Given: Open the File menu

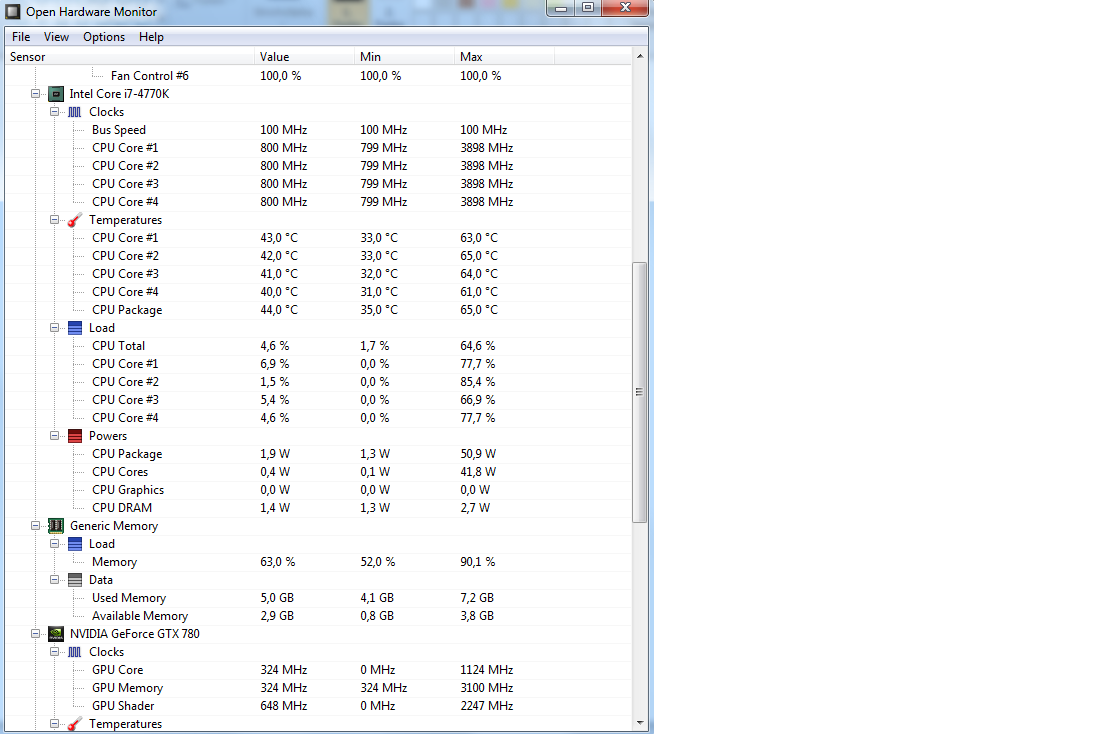Looking at the screenshot, I should [x=21, y=37].
